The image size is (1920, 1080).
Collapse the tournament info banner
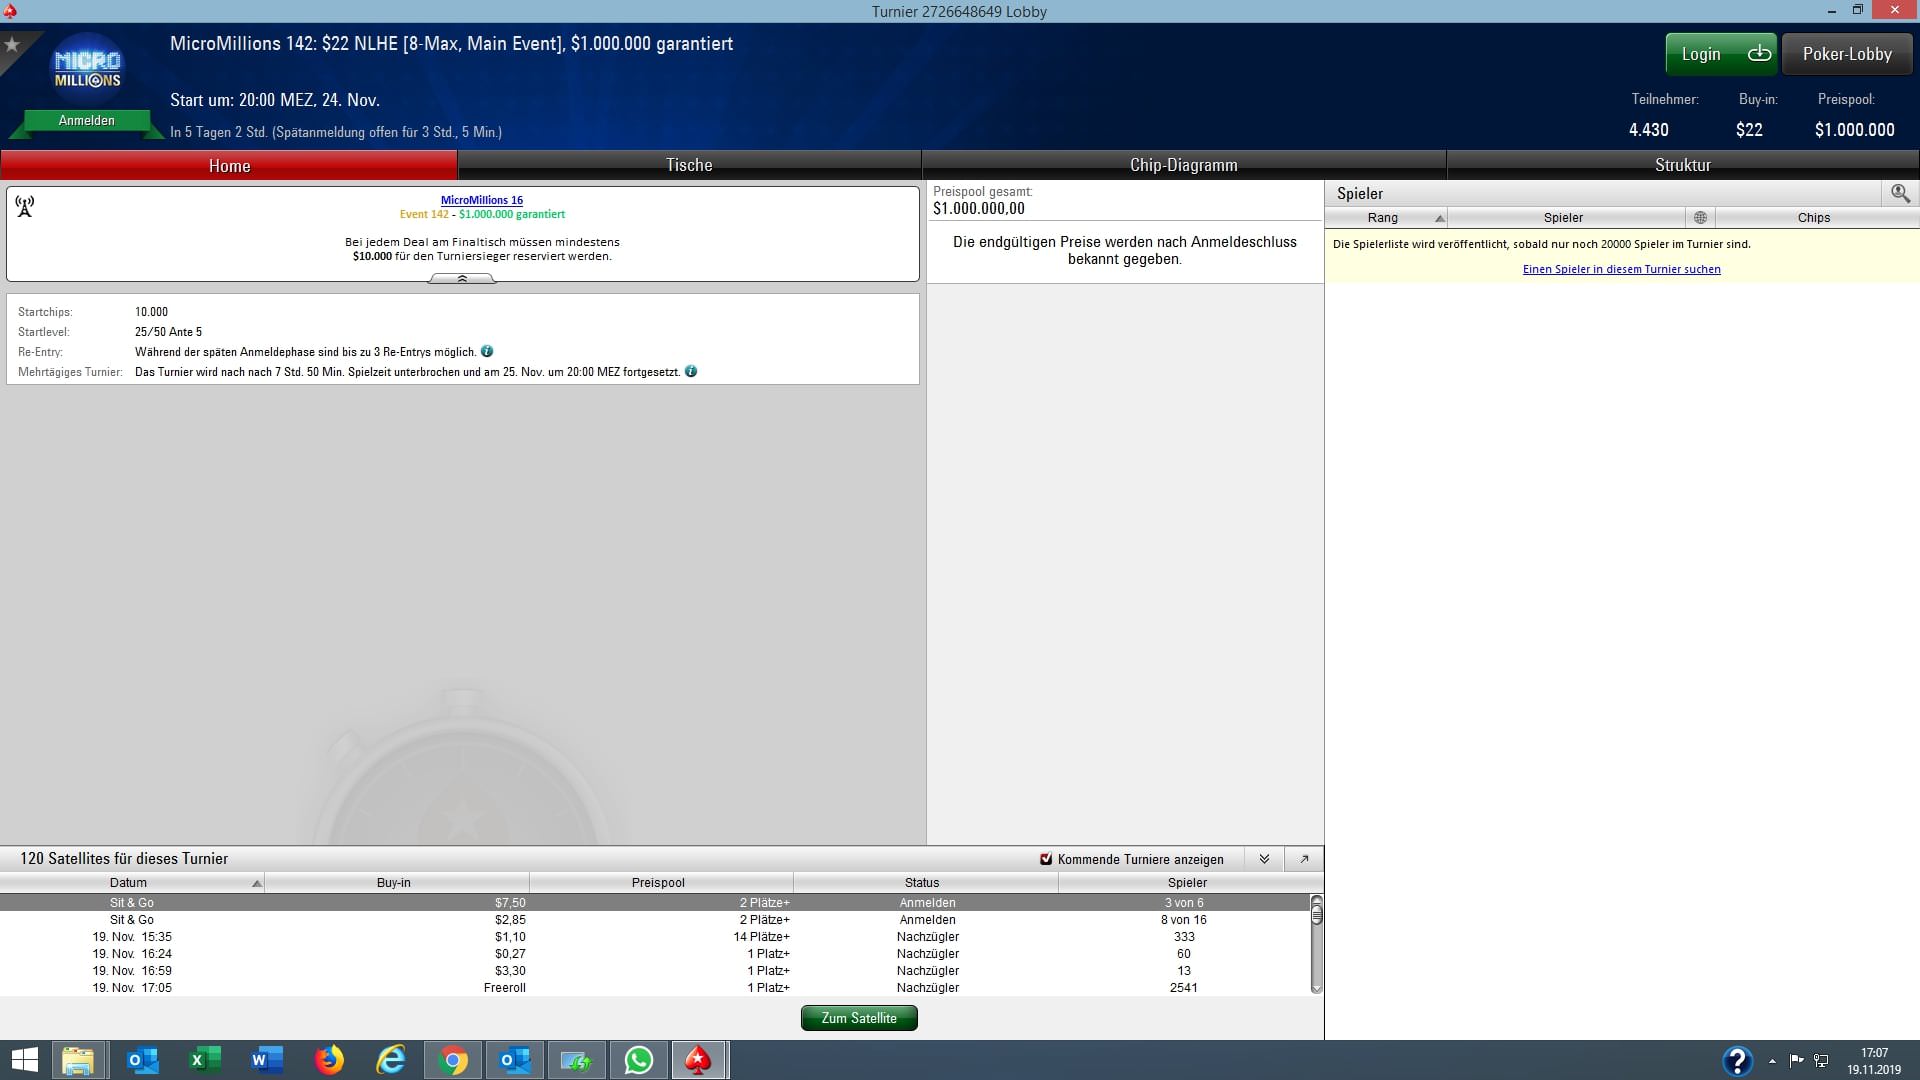coord(462,279)
